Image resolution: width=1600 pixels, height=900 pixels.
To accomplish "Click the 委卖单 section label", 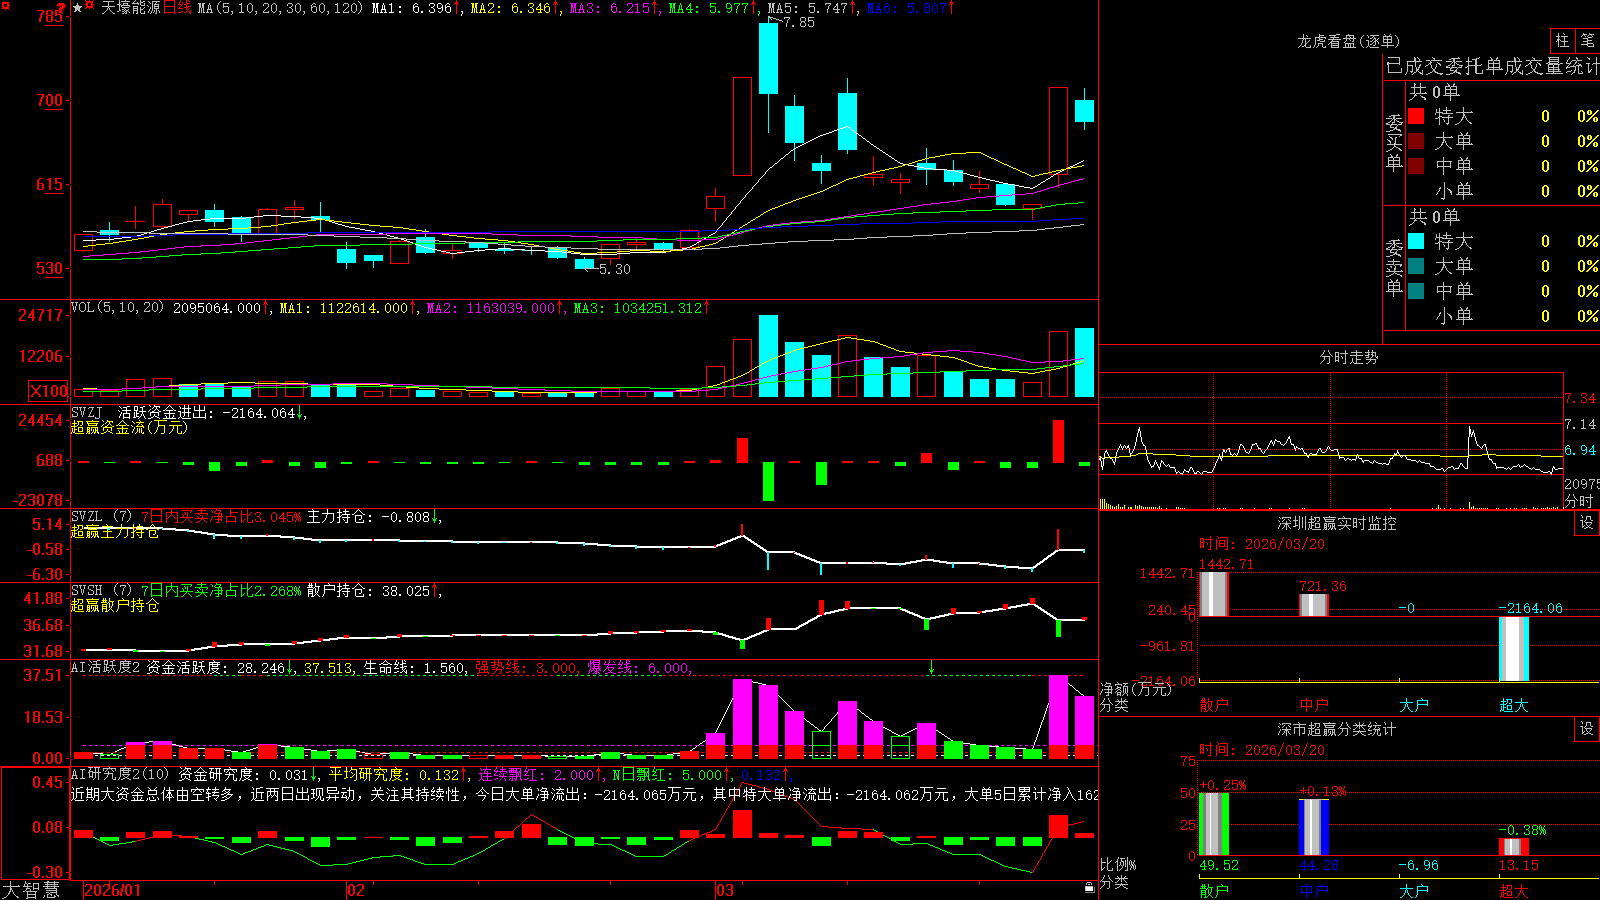I will [1394, 268].
